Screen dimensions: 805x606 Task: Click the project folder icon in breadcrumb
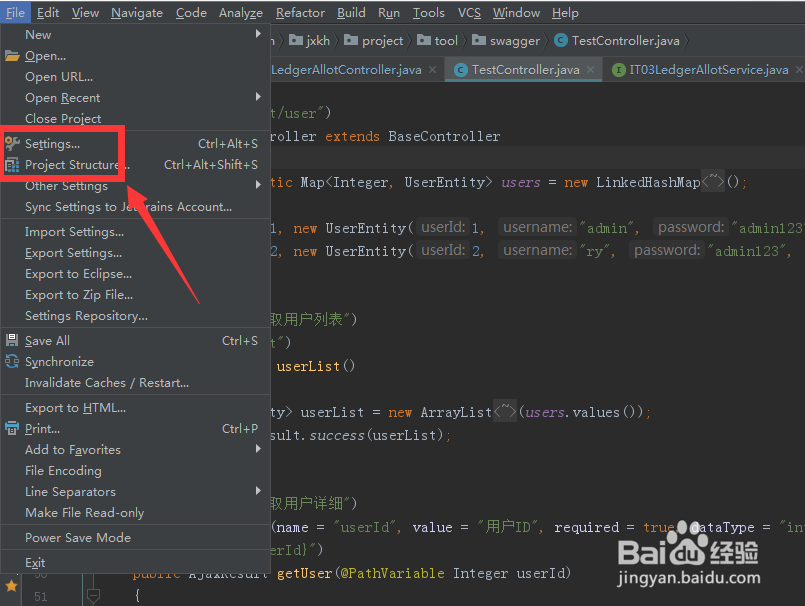coord(351,40)
